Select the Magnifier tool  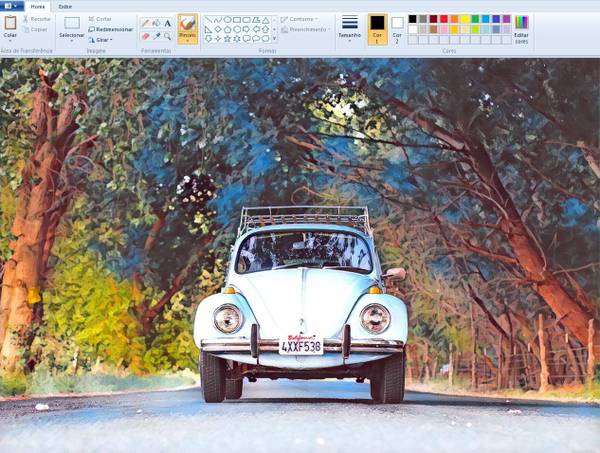click(167, 36)
